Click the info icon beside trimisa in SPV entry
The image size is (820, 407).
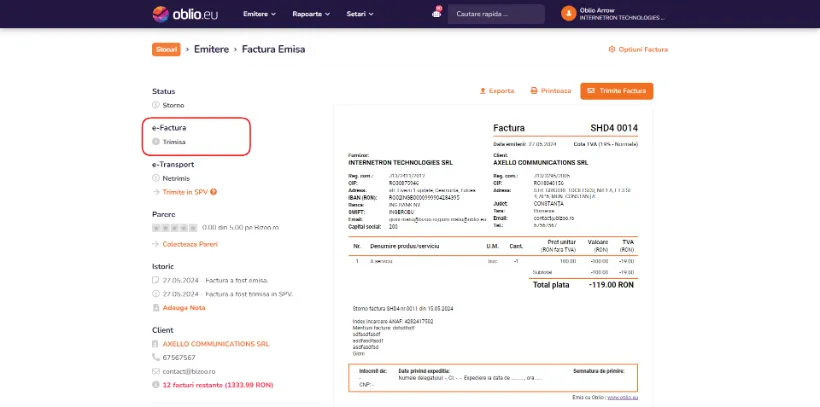pos(155,293)
